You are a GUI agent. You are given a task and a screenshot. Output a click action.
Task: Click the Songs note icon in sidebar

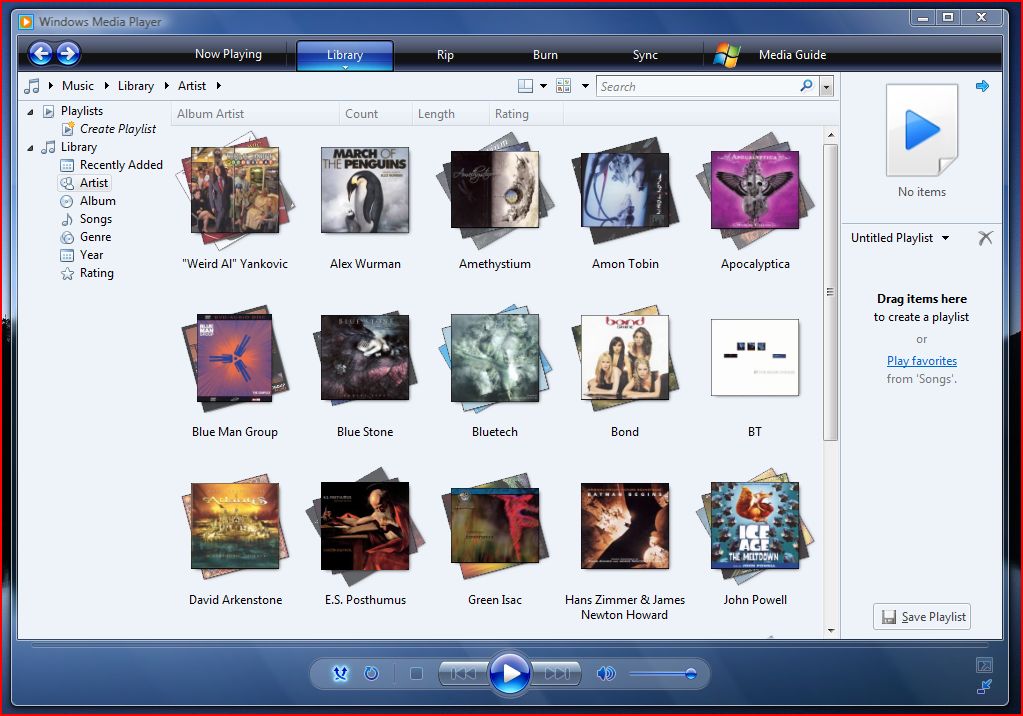(x=67, y=219)
